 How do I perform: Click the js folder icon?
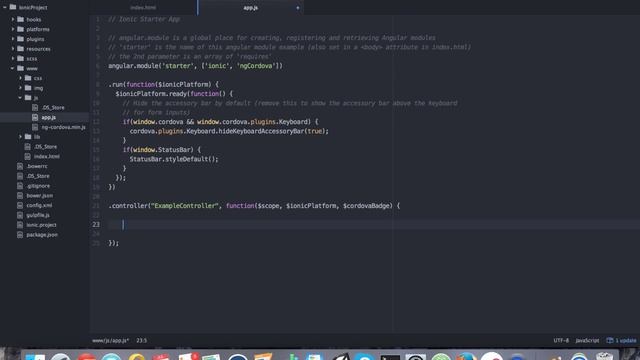click(28, 98)
